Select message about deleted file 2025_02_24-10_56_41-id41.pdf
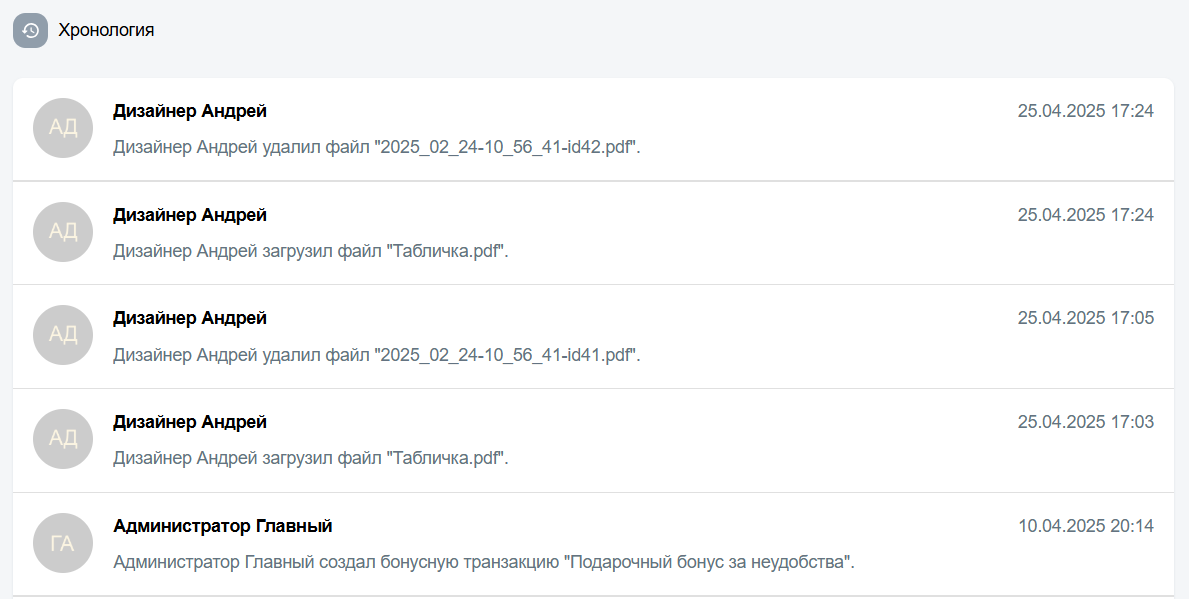The height and width of the screenshot is (599, 1189). click(377, 354)
